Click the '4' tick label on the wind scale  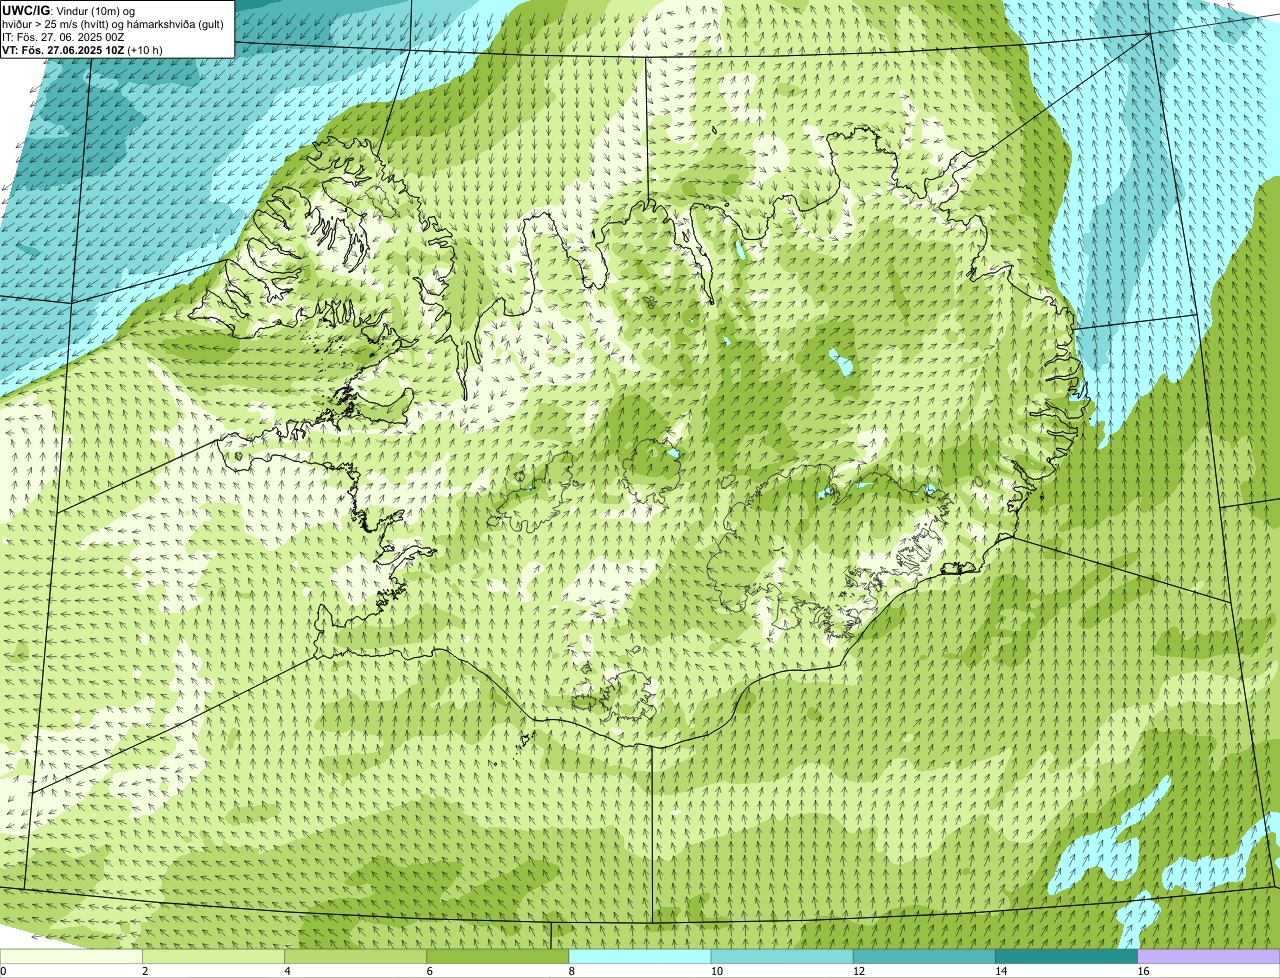[x=287, y=971]
